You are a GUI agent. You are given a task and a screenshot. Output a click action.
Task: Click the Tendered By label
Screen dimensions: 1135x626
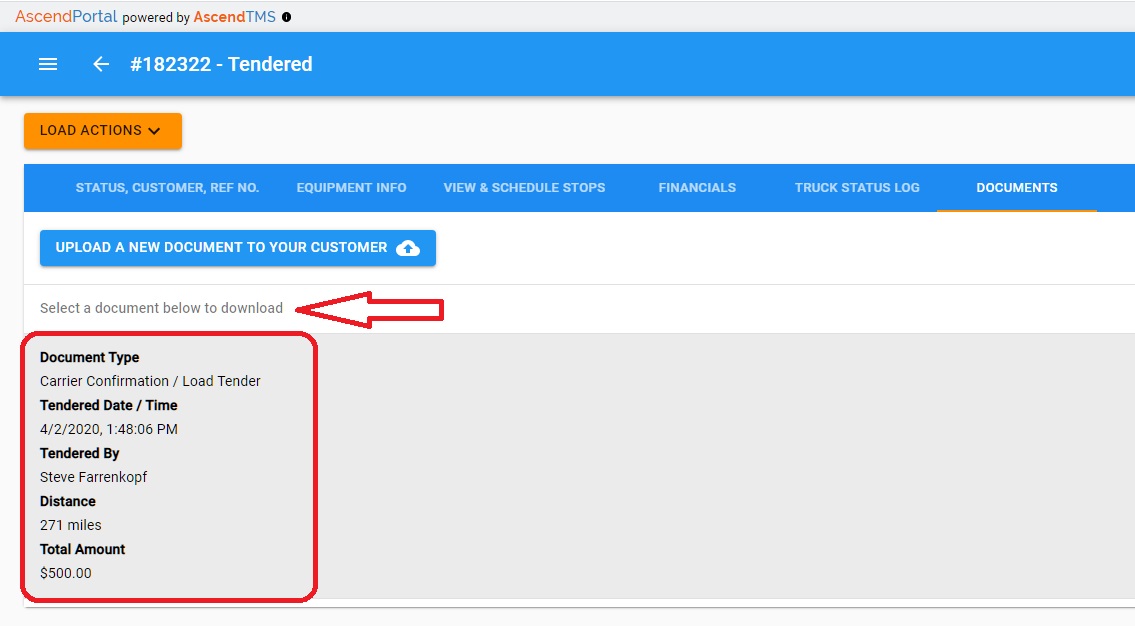pyautogui.click(x=80, y=454)
